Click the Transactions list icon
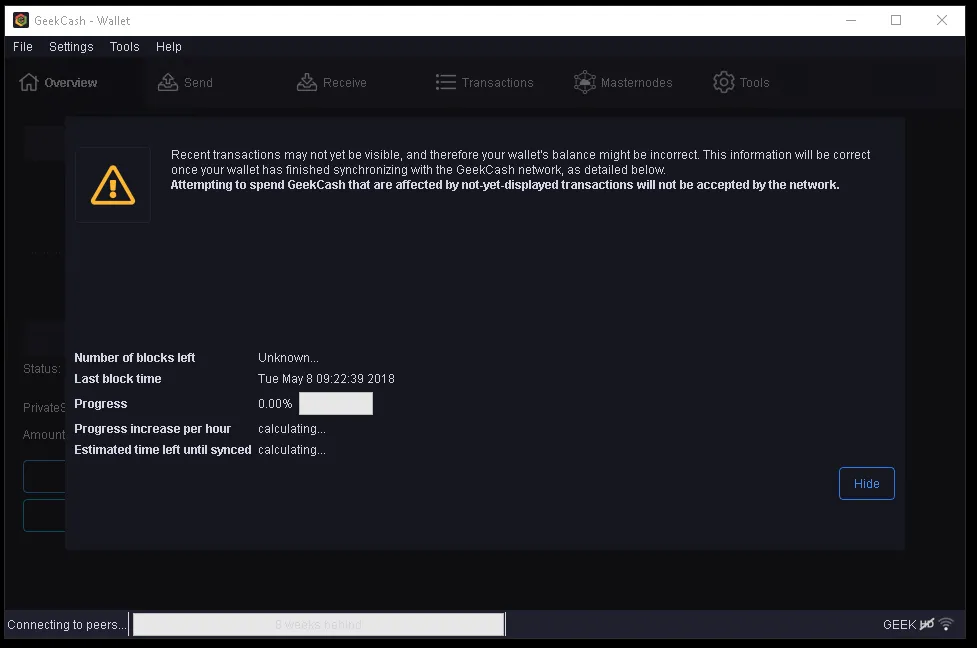 [x=446, y=82]
